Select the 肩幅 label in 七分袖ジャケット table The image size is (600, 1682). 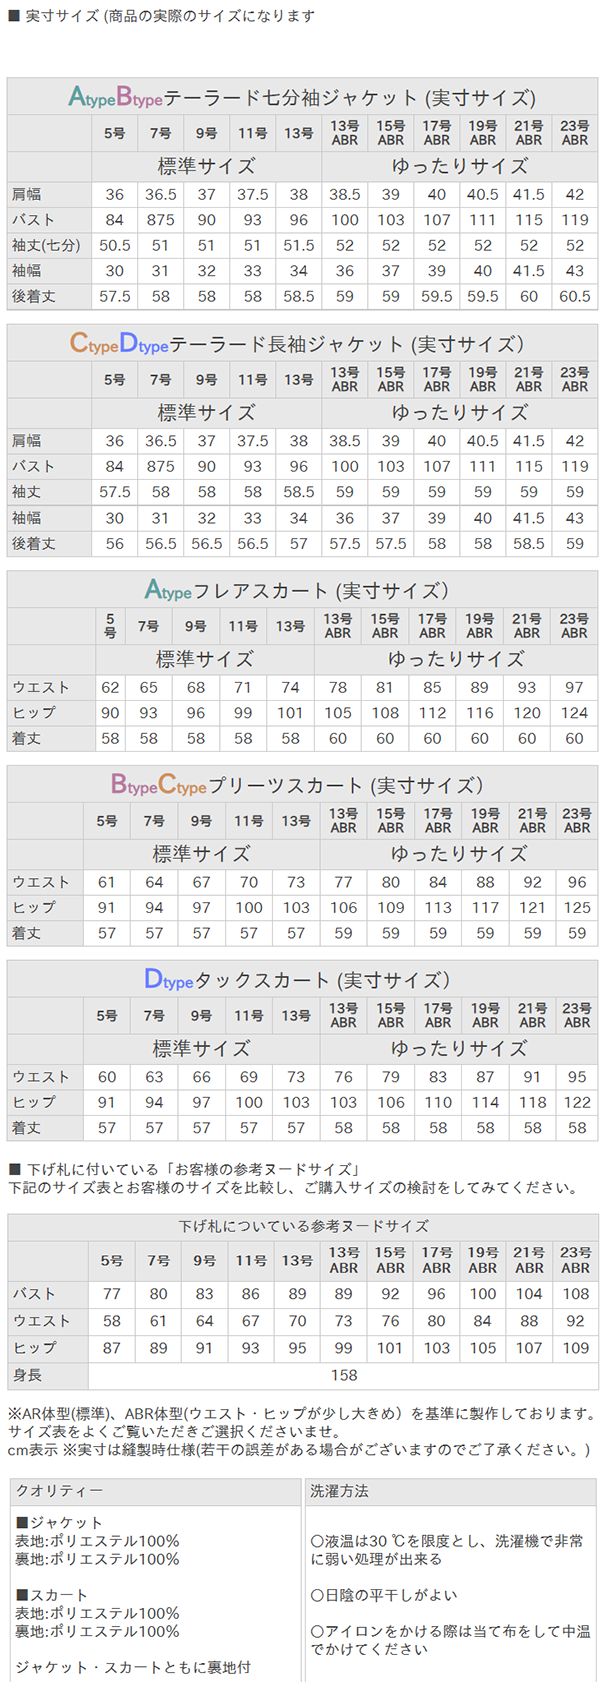point(27,194)
